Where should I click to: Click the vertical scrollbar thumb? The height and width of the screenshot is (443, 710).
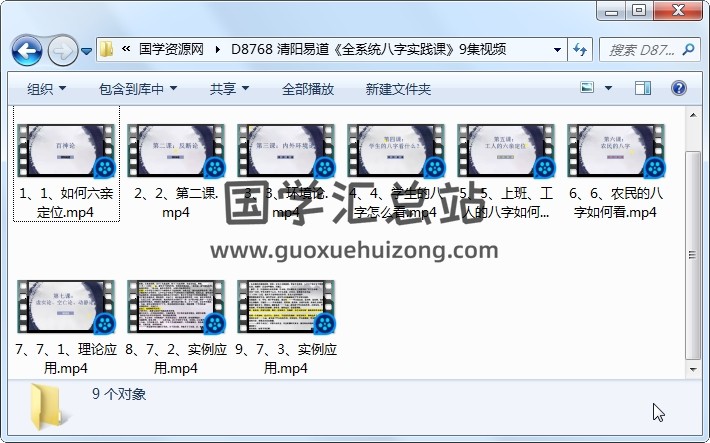pyautogui.click(x=692, y=255)
